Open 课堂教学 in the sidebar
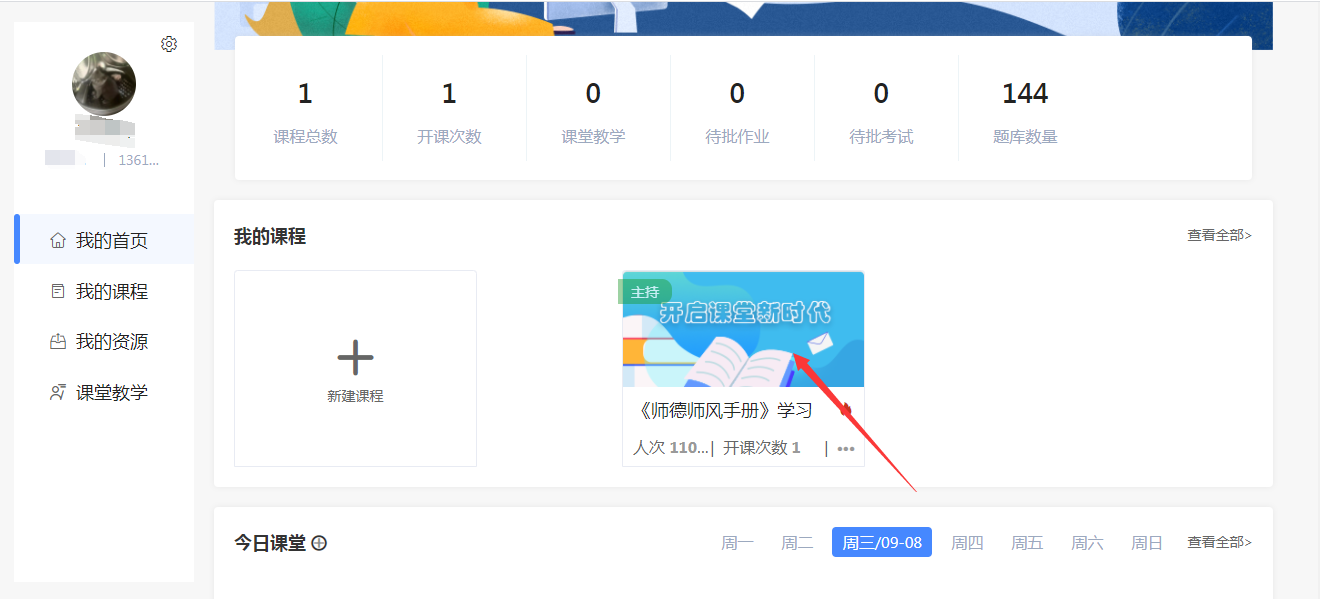The width and height of the screenshot is (1320, 599). (x=104, y=392)
